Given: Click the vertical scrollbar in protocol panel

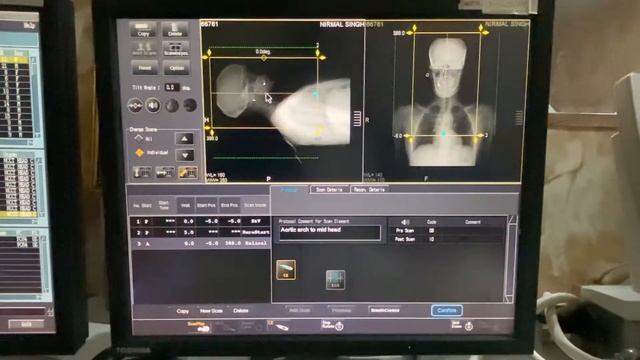Looking at the screenshot, I should pyautogui.click(x=510, y=259).
